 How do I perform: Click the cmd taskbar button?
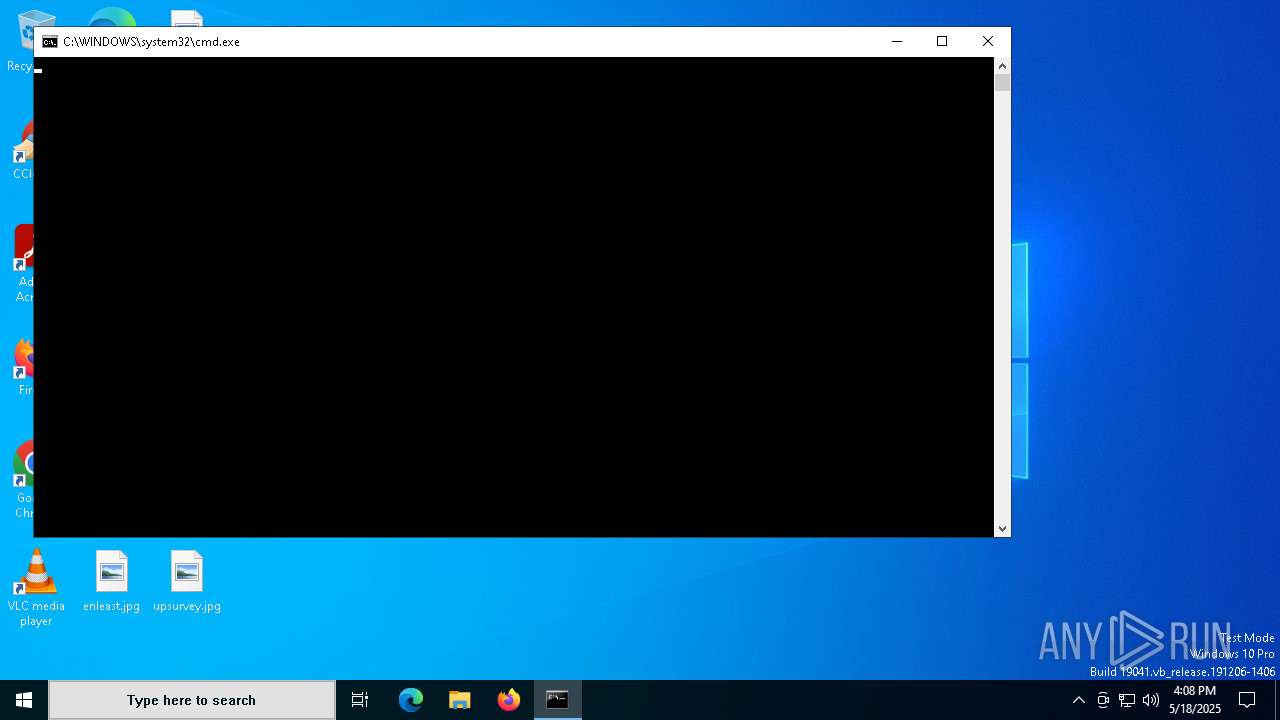point(558,700)
